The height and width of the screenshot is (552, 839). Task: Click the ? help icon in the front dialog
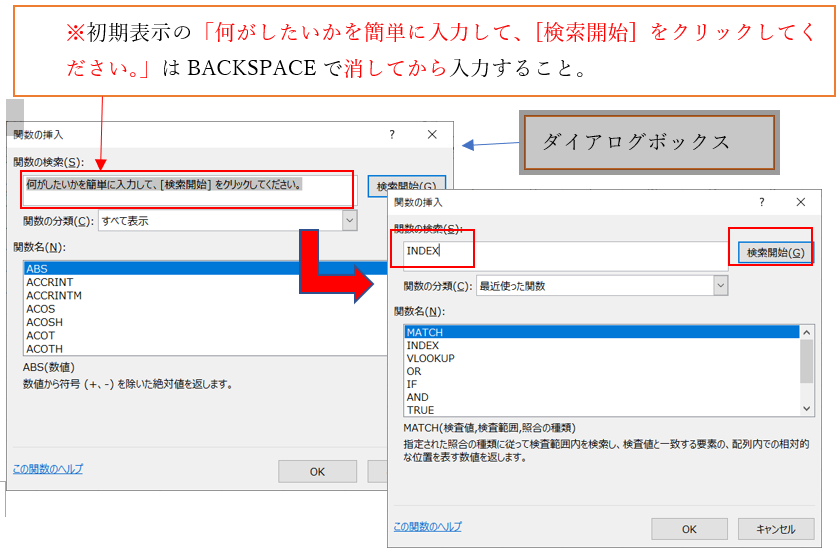point(762,202)
